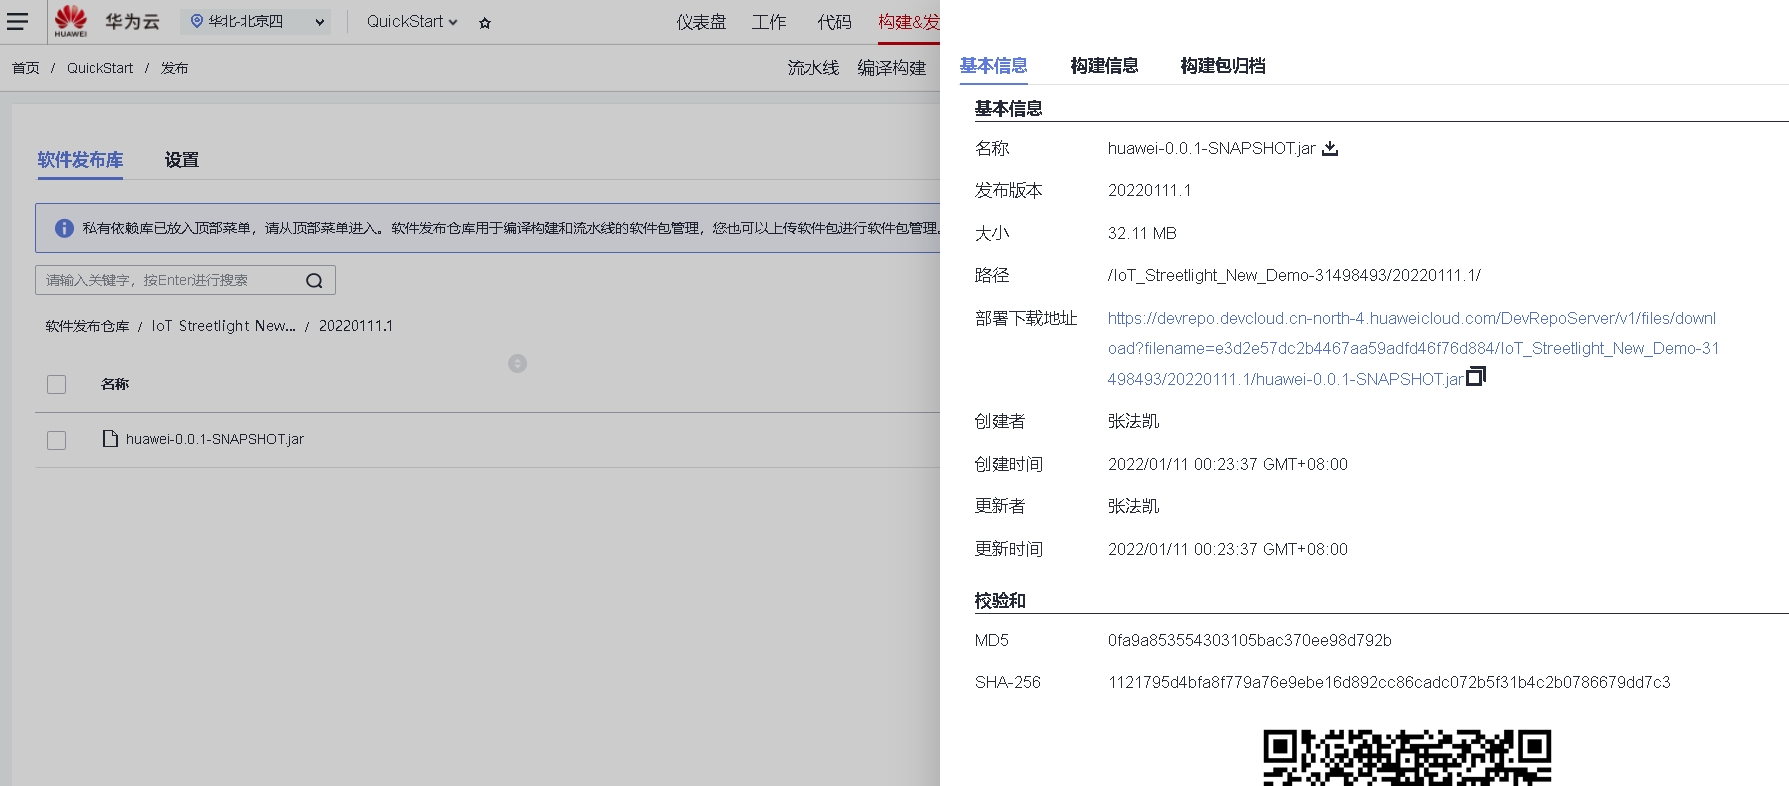Click the 部署下载地址 label
The width and height of the screenshot is (1789, 786).
(x=1026, y=318)
